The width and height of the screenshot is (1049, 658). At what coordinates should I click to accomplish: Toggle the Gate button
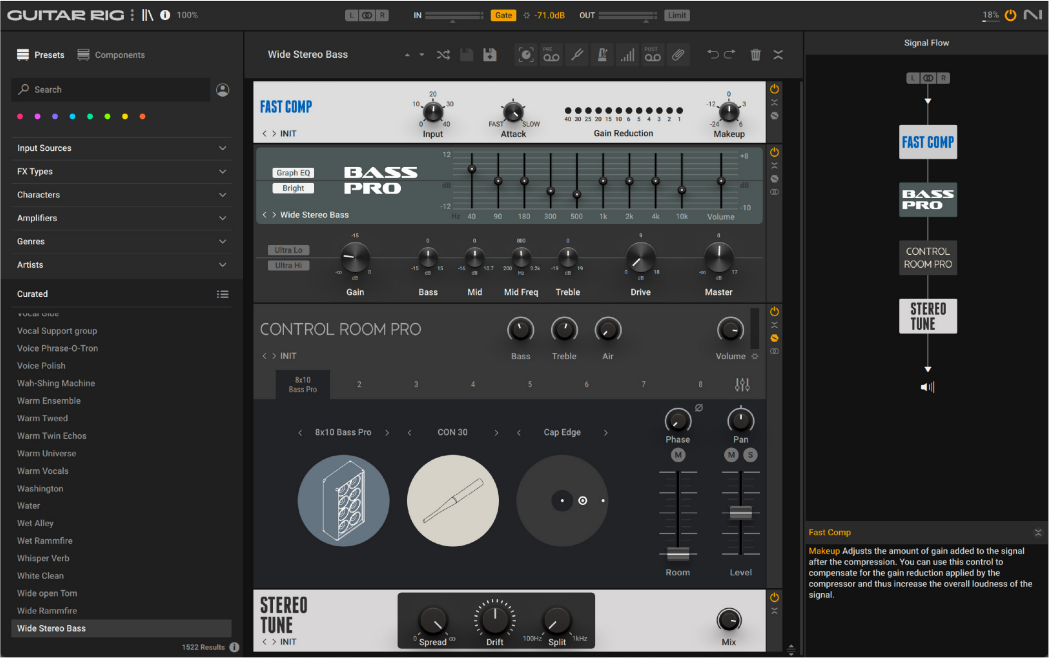[x=503, y=15]
